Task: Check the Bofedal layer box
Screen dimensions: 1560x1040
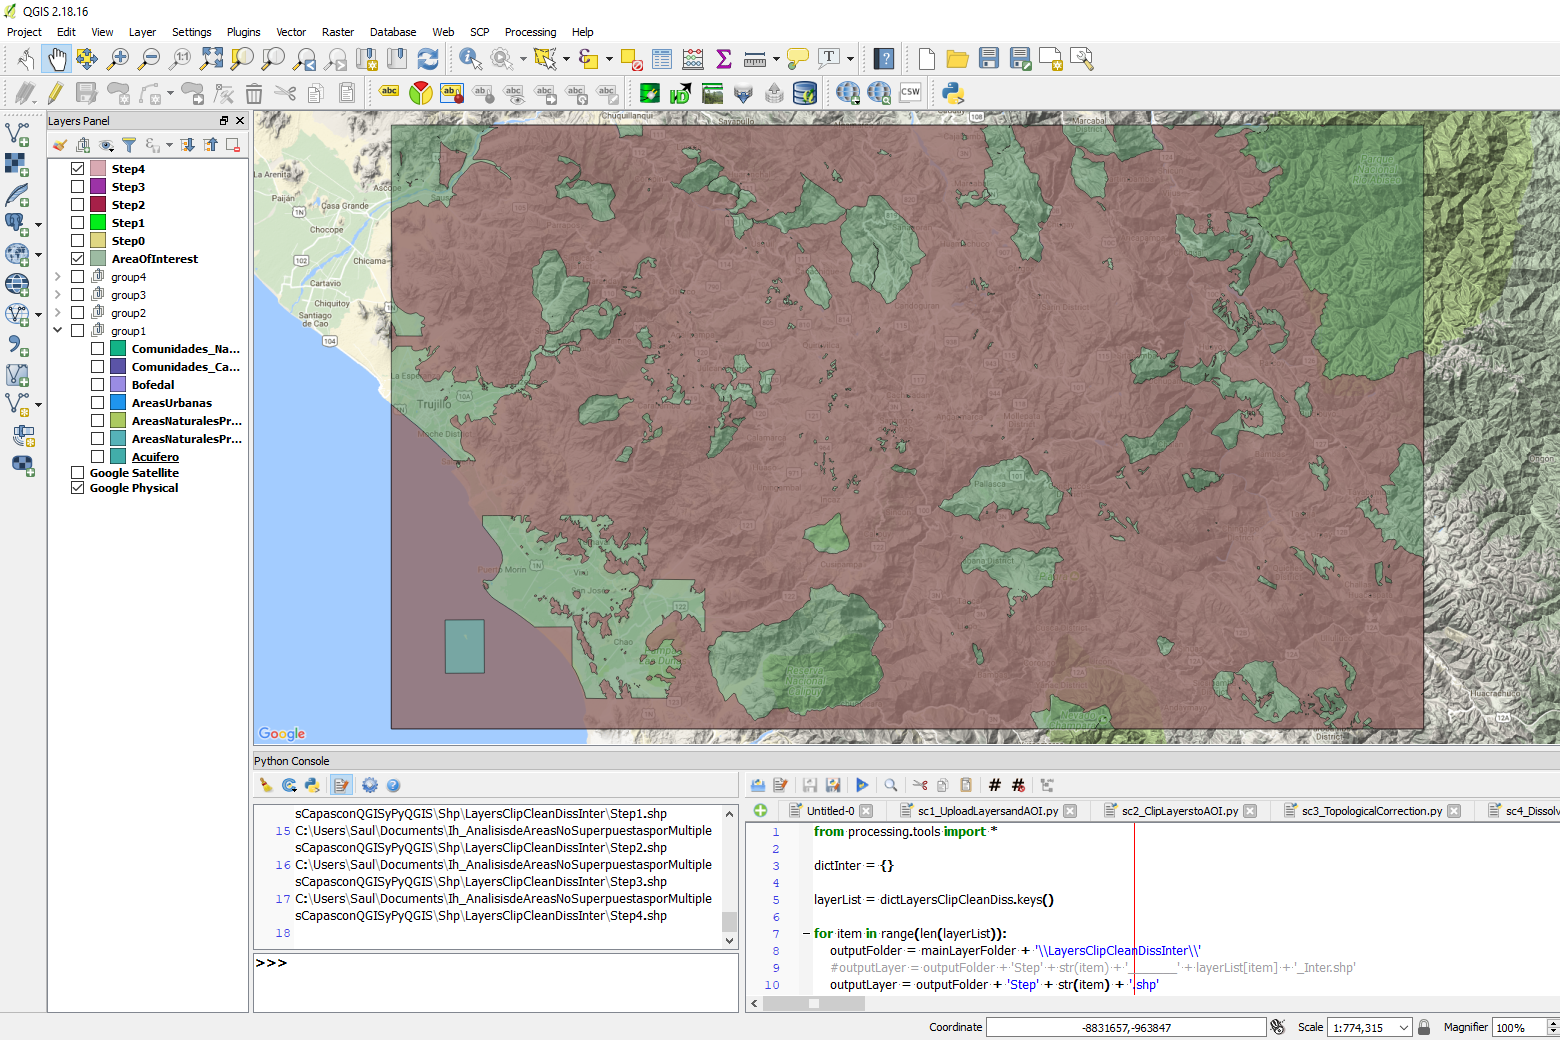Action: pos(98,385)
